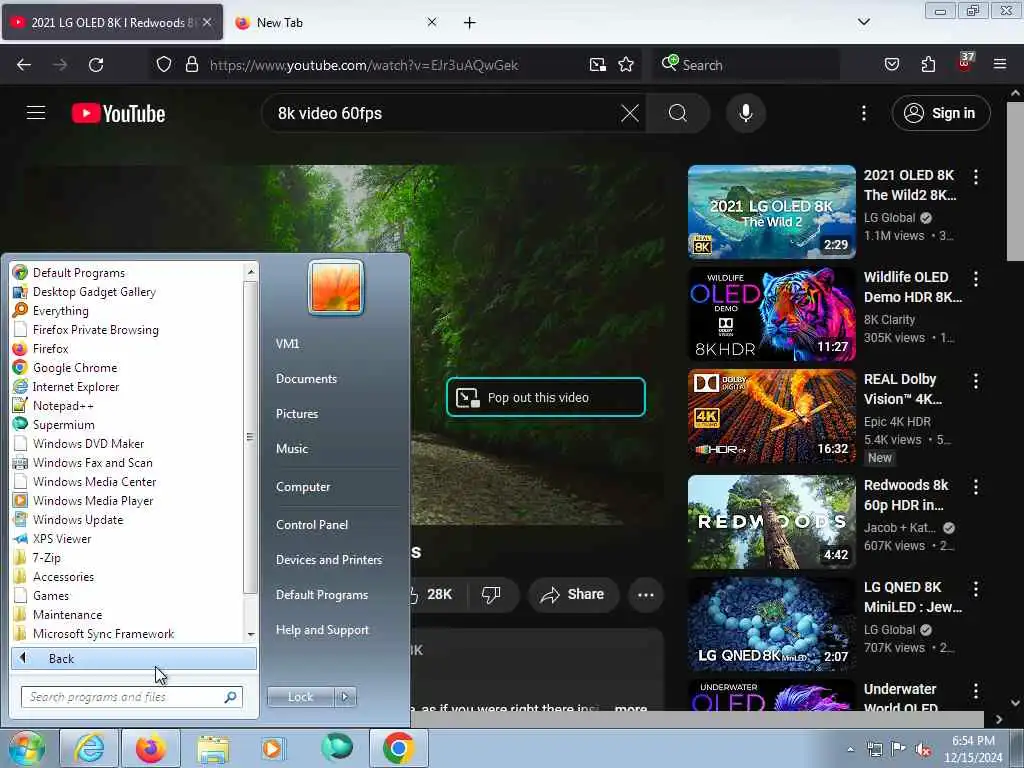The image size is (1024, 768).
Task: Open options for REAL Dolby Vision video
Action: click(x=976, y=381)
